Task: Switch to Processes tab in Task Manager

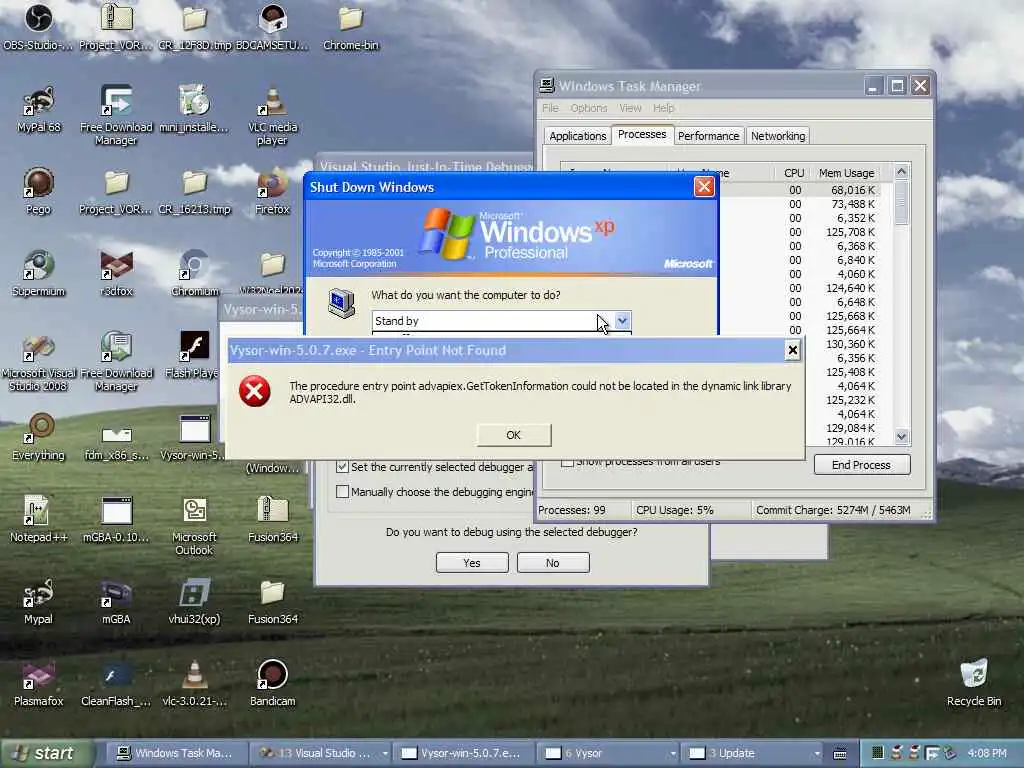Action: click(642, 134)
